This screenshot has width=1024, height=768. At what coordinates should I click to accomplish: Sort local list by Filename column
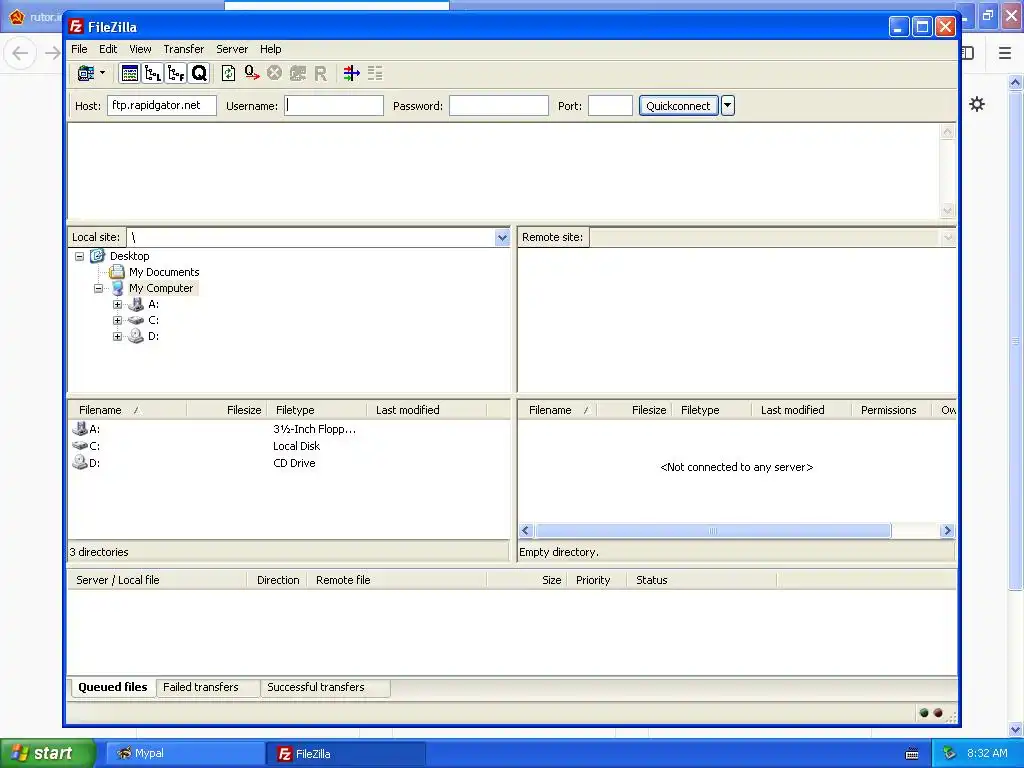(127, 410)
